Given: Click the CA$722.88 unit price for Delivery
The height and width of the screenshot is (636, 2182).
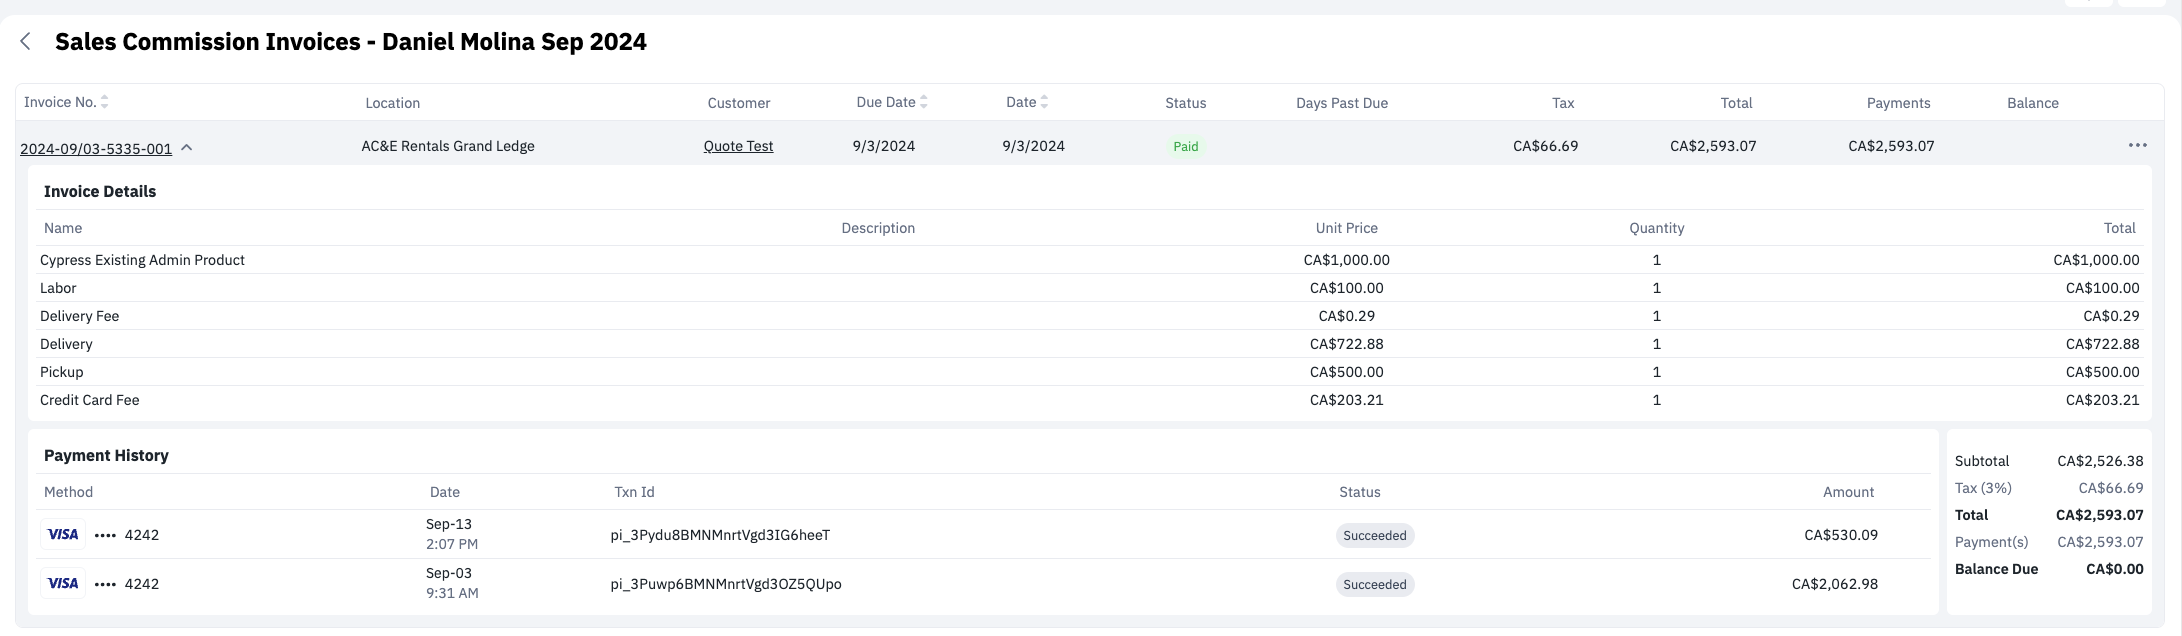Looking at the screenshot, I should tap(1347, 344).
